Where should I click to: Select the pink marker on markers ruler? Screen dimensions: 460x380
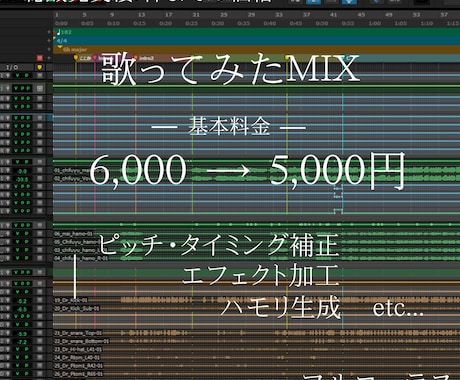pos(95,58)
